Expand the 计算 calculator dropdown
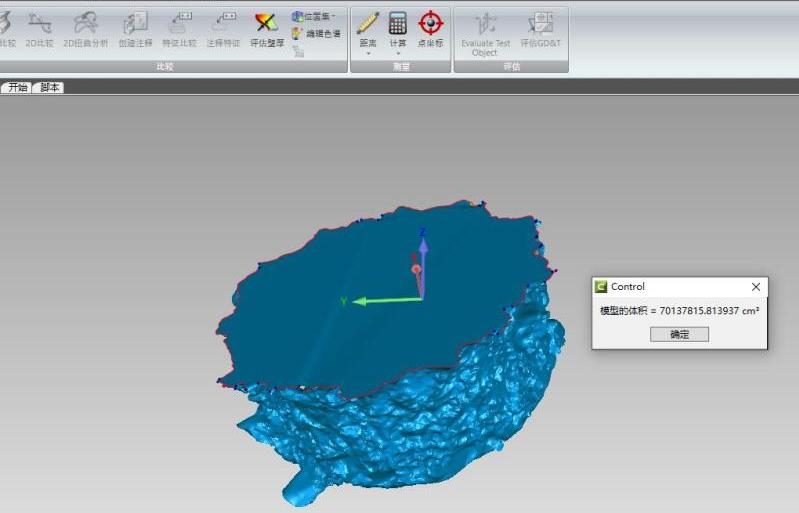Image resolution: width=799 pixels, height=513 pixels. [398, 32]
